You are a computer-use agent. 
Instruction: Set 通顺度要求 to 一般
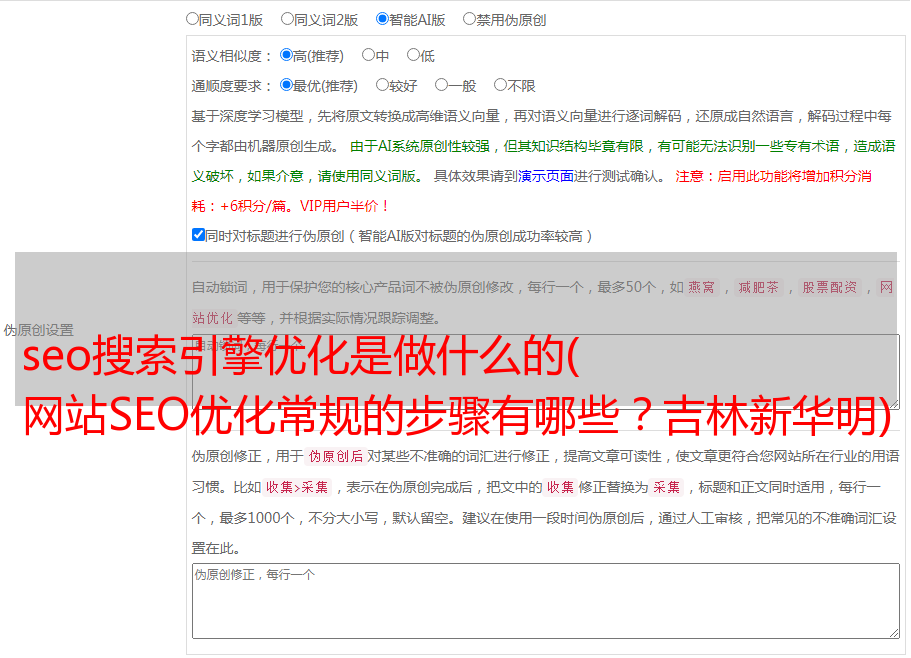(x=442, y=85)
